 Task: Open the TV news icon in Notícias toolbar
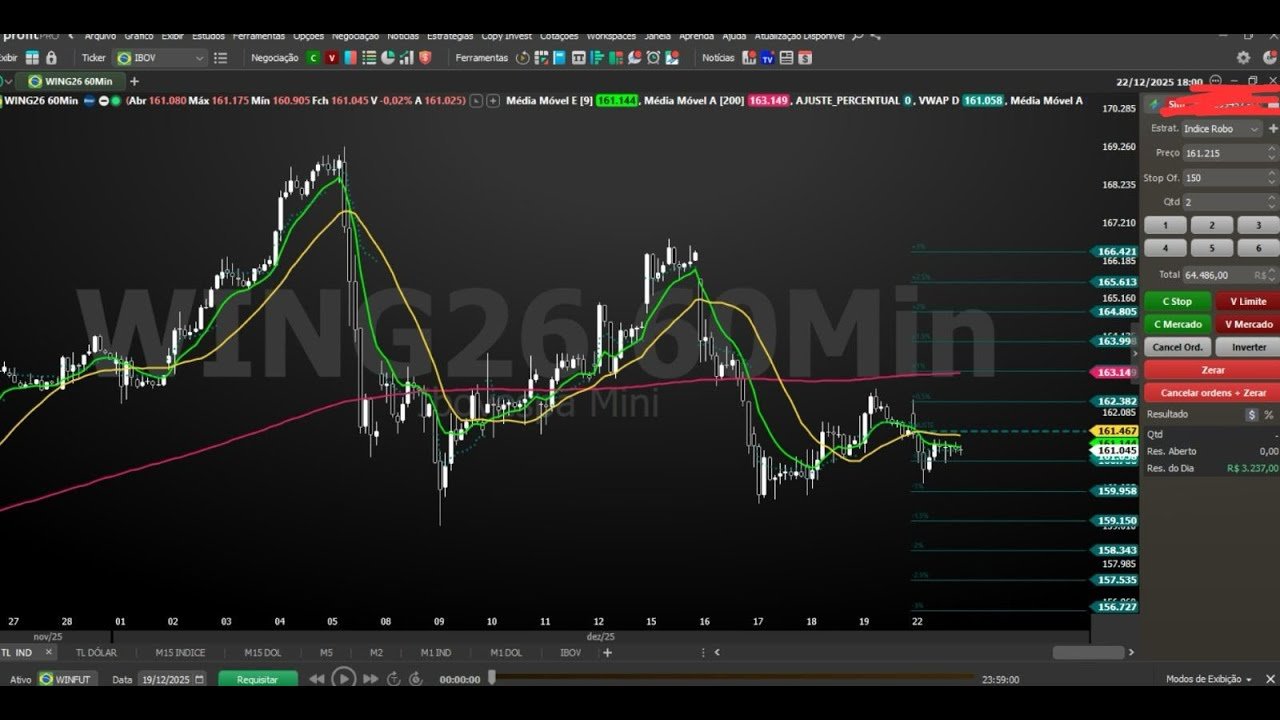[767, 58]
